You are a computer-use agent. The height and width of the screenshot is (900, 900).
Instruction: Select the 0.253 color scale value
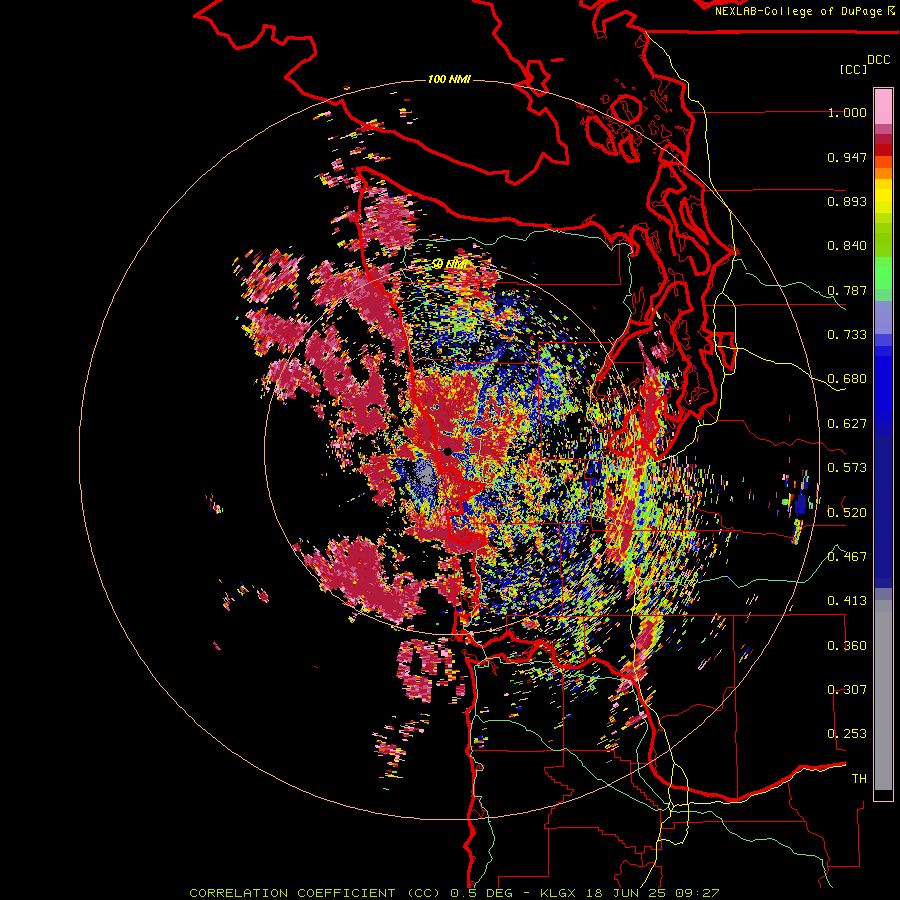tap(847, 734)
